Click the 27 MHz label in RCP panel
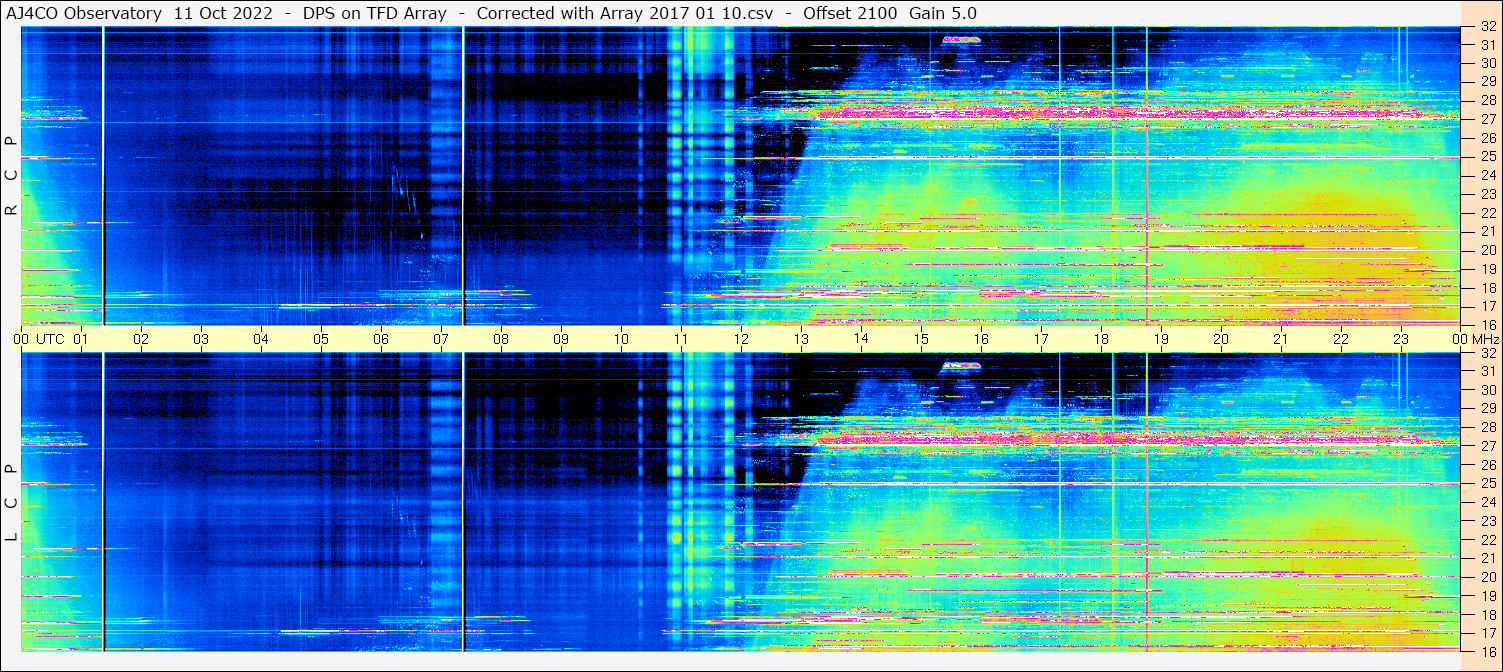 coord(1488,119)
